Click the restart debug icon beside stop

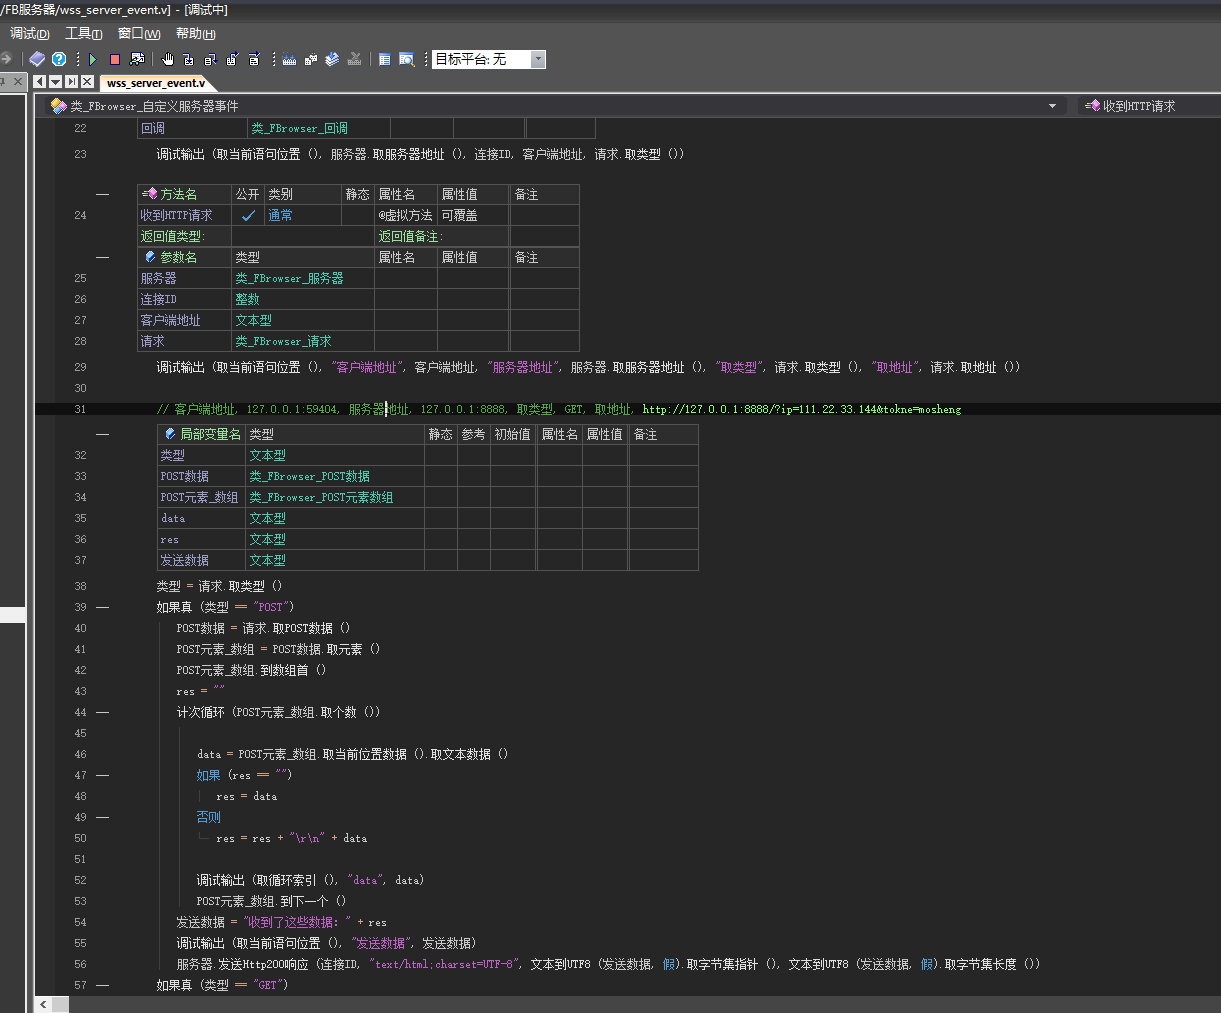point(137,59)
